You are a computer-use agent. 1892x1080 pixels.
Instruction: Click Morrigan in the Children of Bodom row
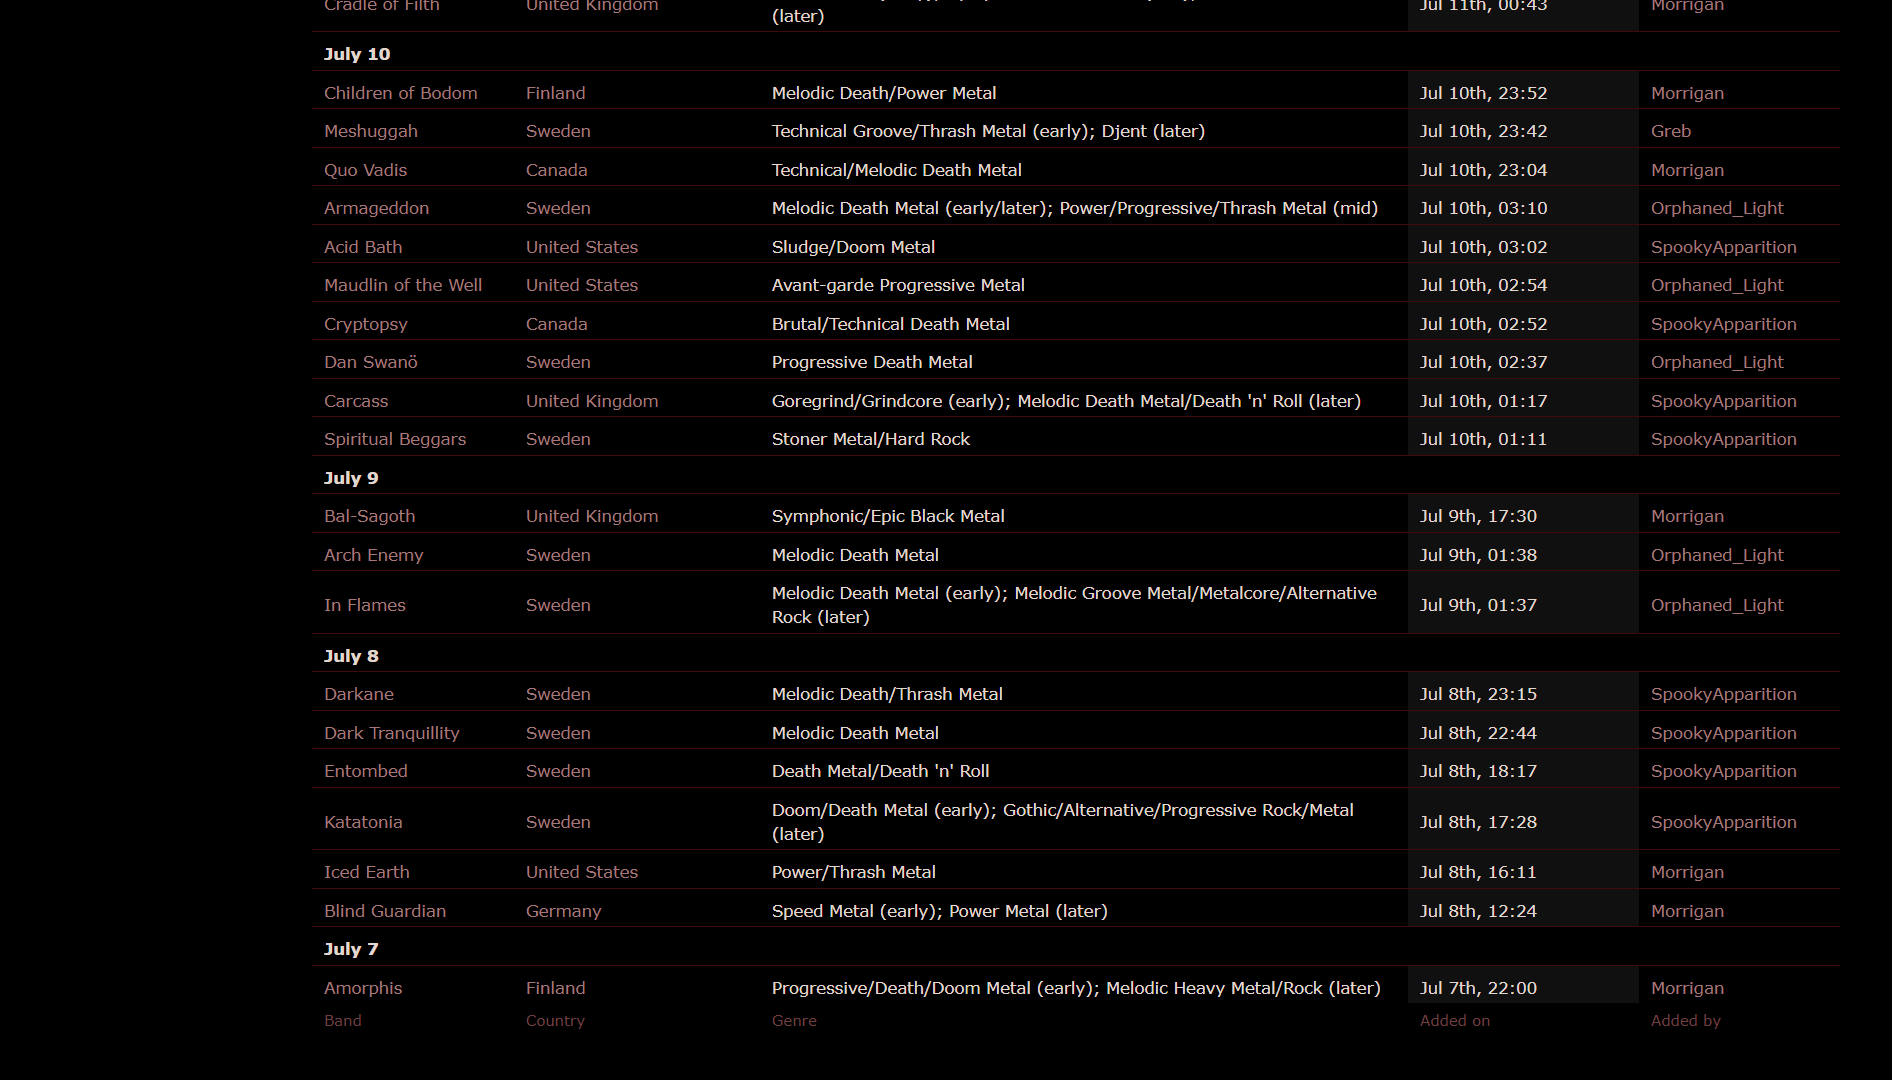(1687, 93)
